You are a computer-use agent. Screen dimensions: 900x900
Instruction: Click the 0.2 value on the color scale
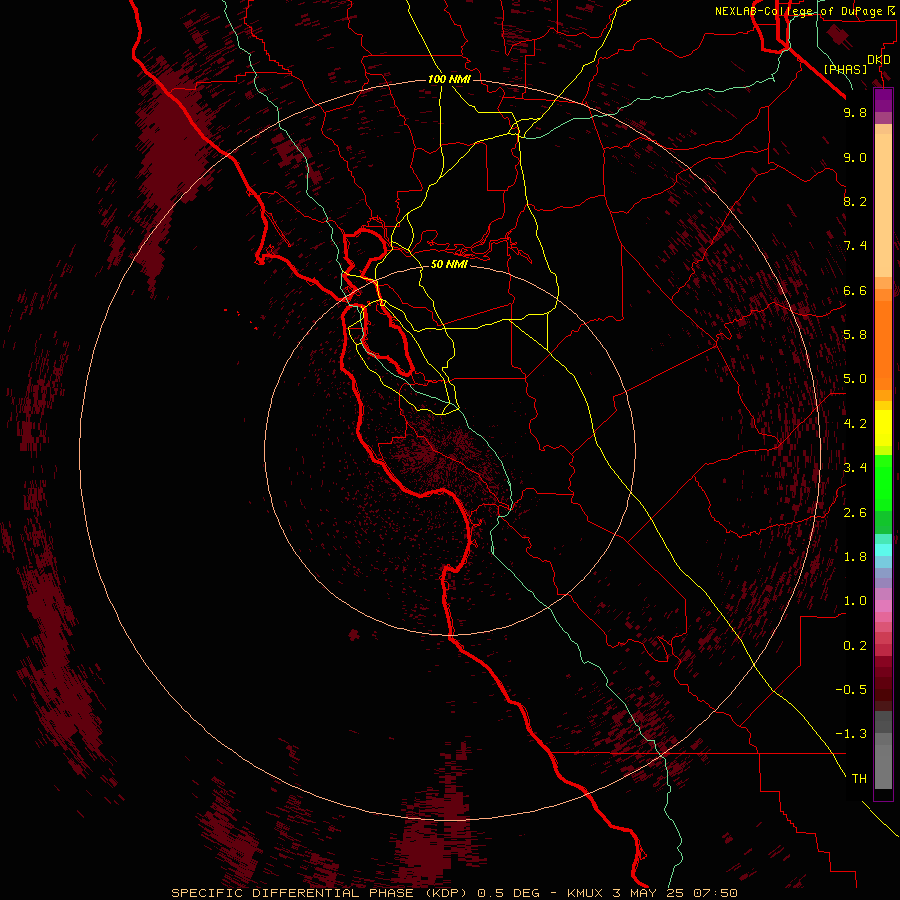[x=855, y=646]
